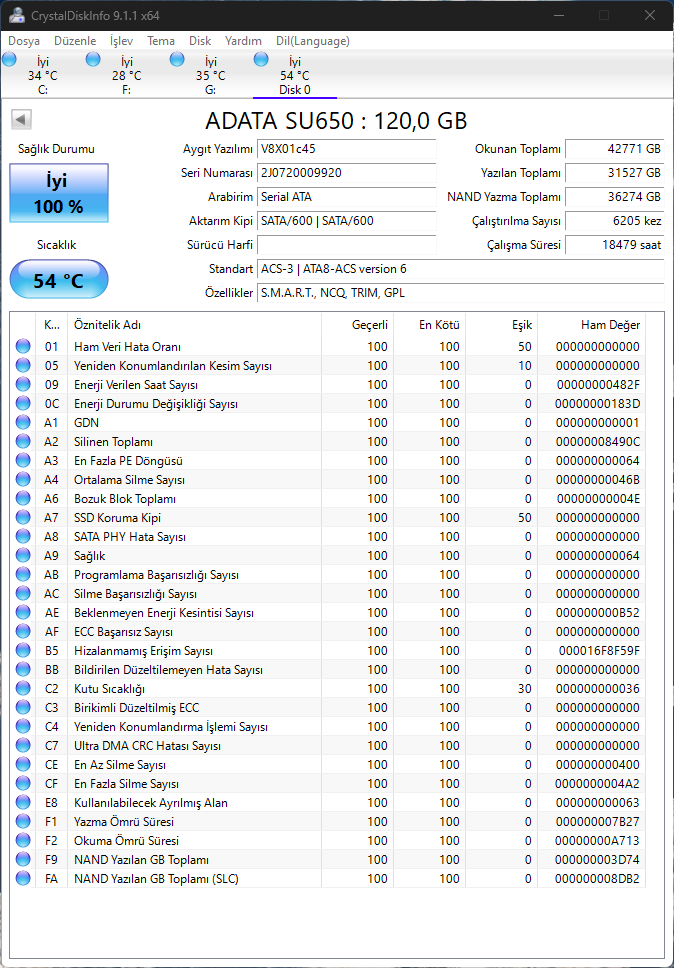This screenshot has width=674, height=968.
Task: Click the empty Sürücü Harfi field
Action: (346, 244)
